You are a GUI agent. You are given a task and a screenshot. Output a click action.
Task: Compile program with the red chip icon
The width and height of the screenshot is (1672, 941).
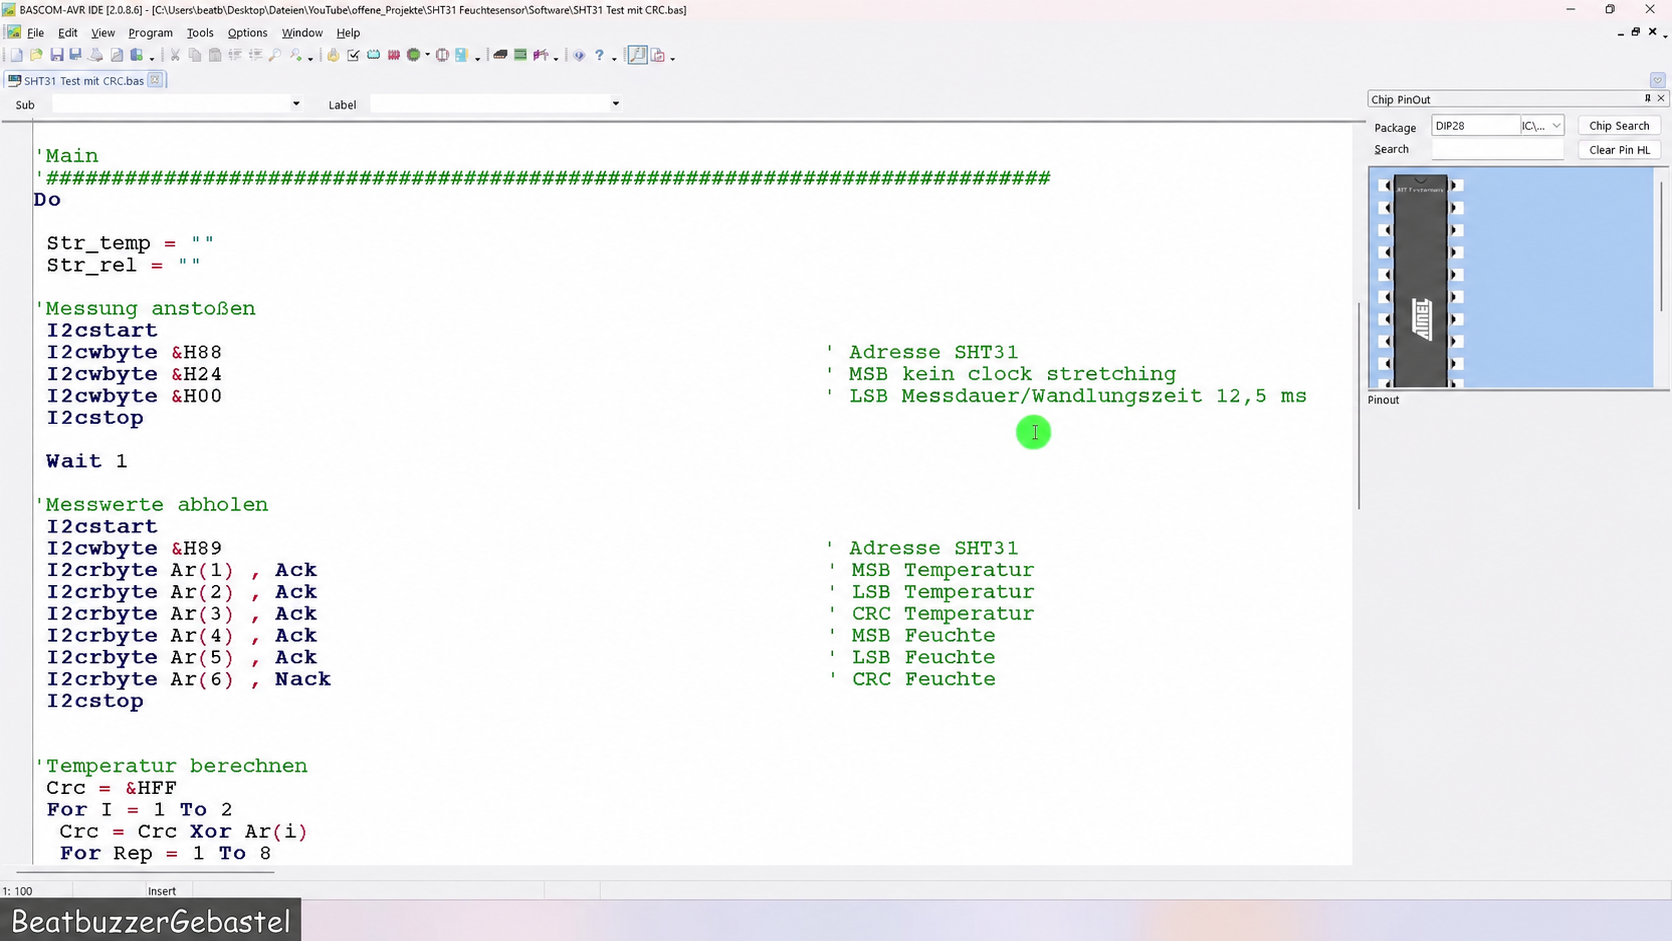coord(393,55)
